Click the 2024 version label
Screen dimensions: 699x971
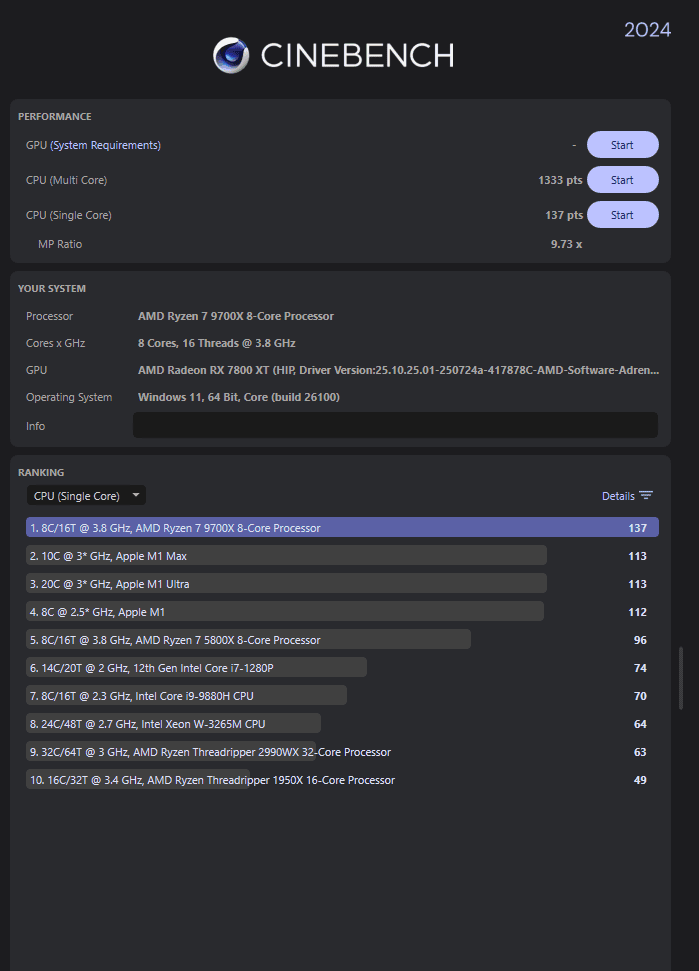(647, 30)
